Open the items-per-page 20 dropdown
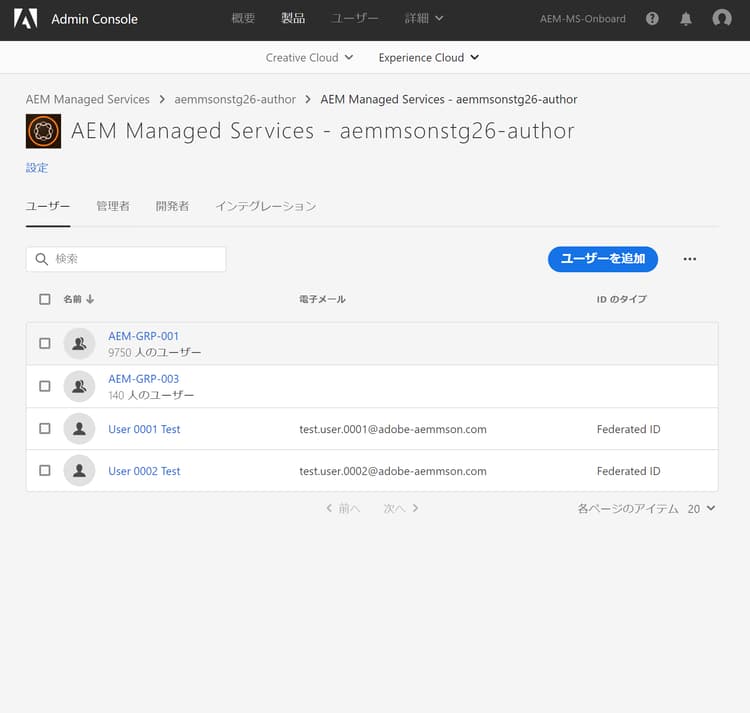Viewport: 750px width, 713px height. pyautogui.click(x=701, y=508)
